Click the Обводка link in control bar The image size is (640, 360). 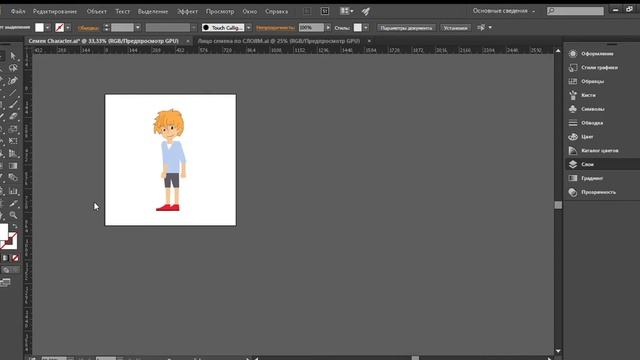[88, 28]
